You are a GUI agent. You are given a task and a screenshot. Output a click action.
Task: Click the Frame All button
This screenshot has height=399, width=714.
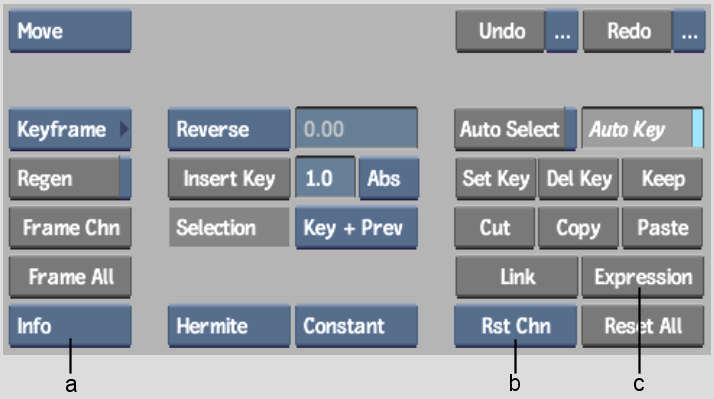coord(70,276)
